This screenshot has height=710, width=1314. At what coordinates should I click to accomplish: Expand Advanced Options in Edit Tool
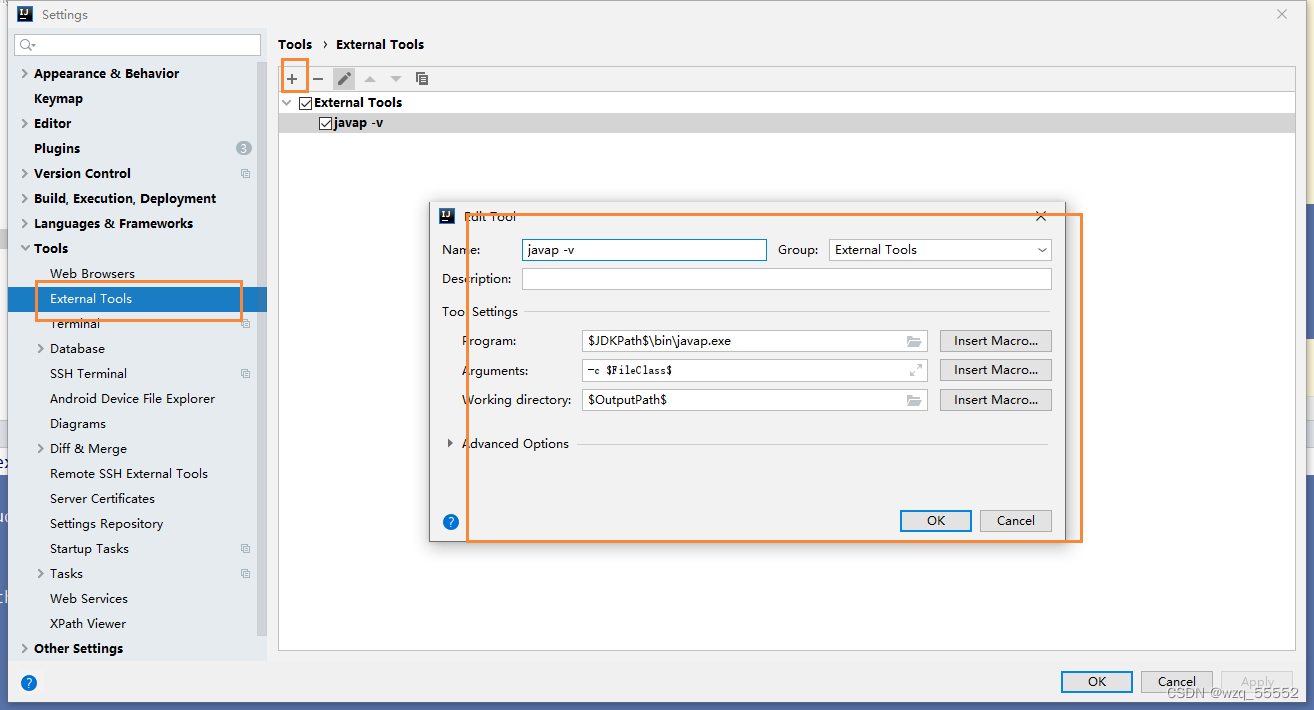(x=450, y=444)
